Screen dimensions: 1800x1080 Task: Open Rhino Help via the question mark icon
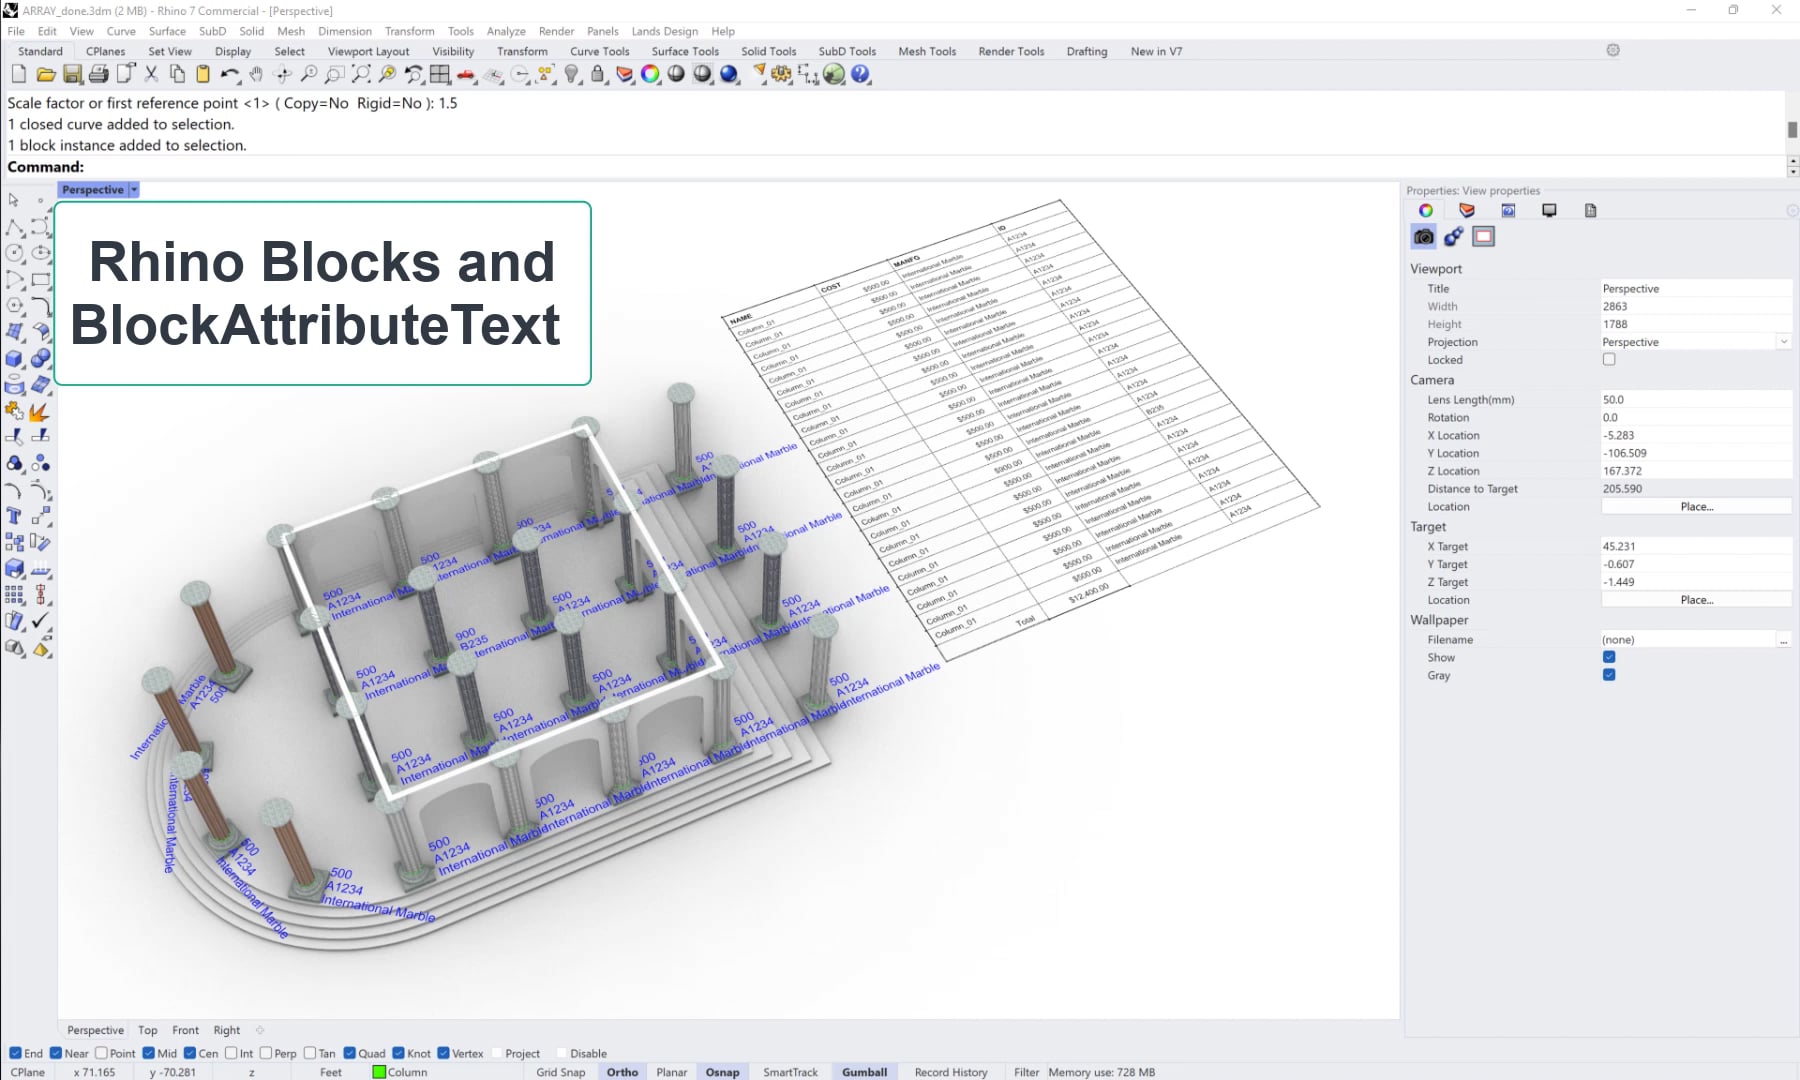(862, 74)
